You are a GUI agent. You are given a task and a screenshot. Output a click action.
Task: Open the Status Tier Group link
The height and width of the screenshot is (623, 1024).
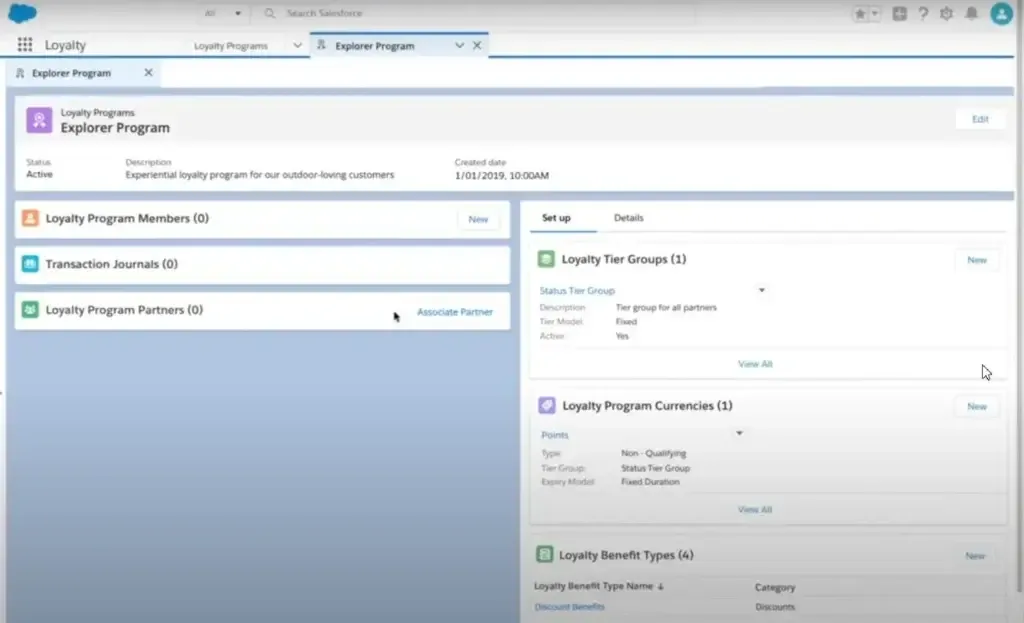(577, 291)
